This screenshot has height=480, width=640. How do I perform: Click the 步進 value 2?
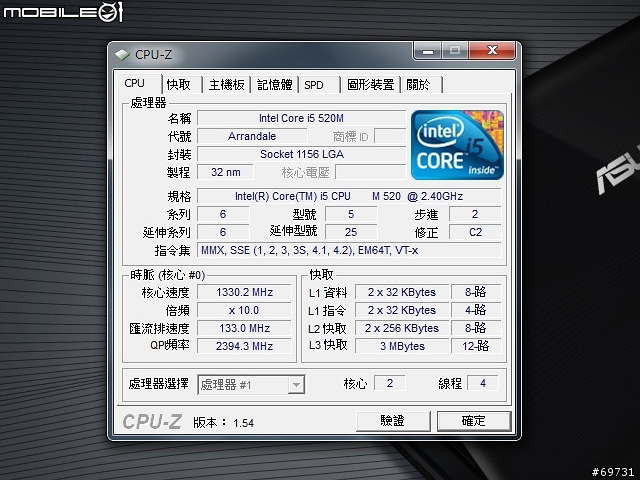tap(475, 214)
